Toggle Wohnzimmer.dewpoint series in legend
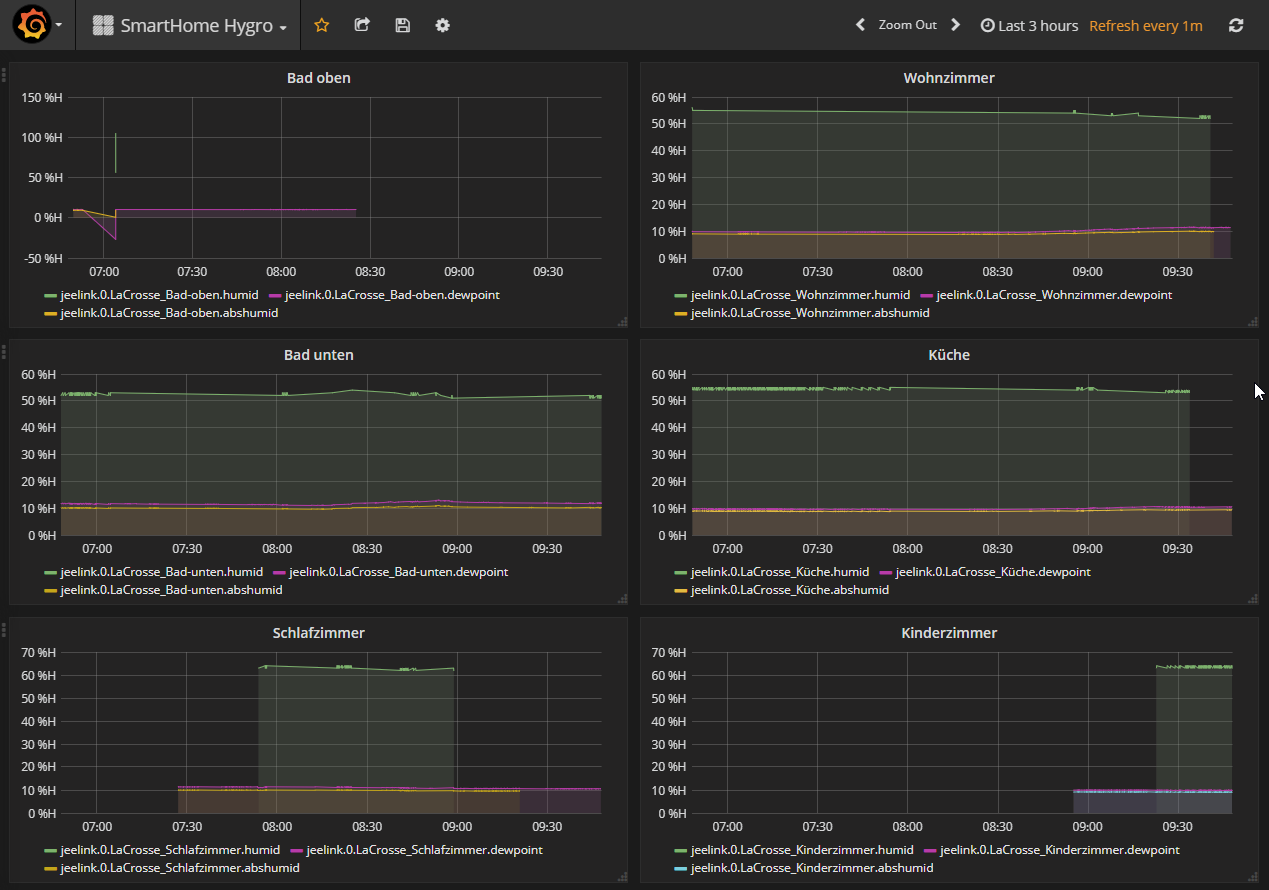The width and height of the screenshot is (1269, 890). tap(1053, 295)
